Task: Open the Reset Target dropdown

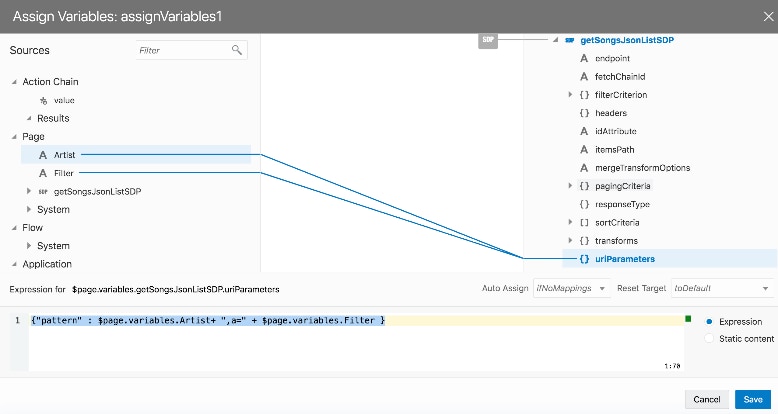Action: click(721, 288)
